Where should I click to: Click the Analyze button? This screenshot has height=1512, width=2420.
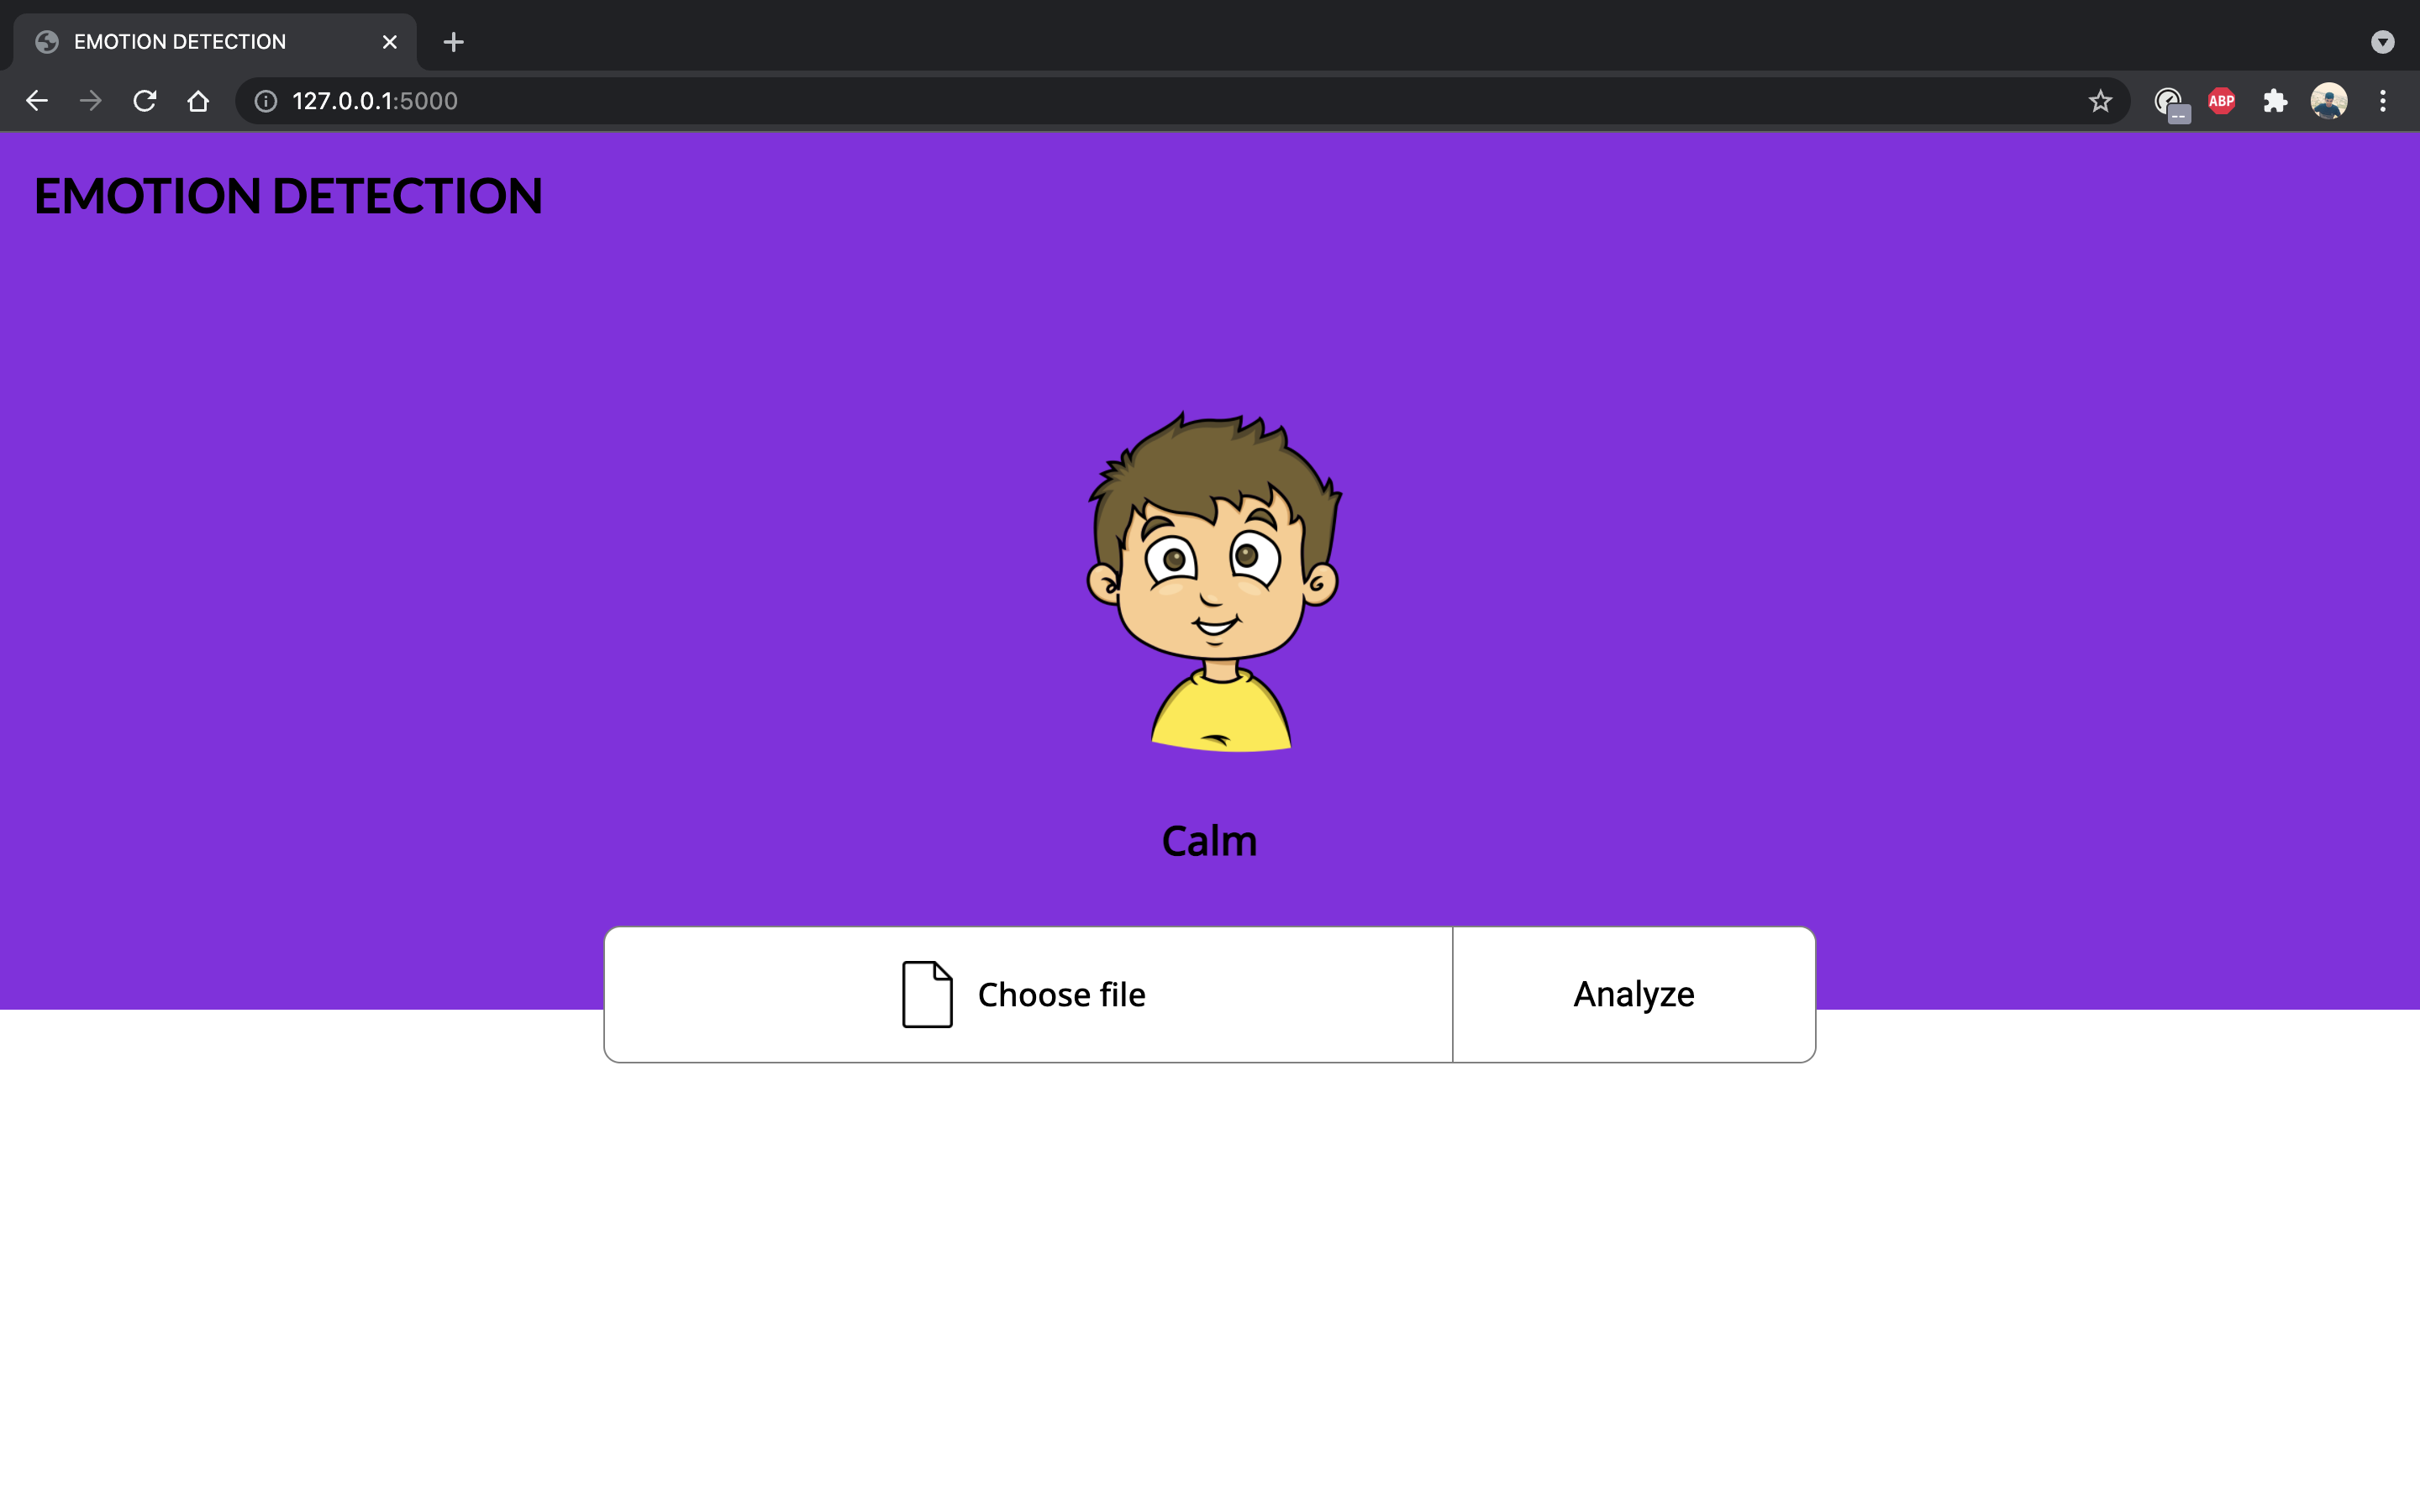[x=1633, y=994]
